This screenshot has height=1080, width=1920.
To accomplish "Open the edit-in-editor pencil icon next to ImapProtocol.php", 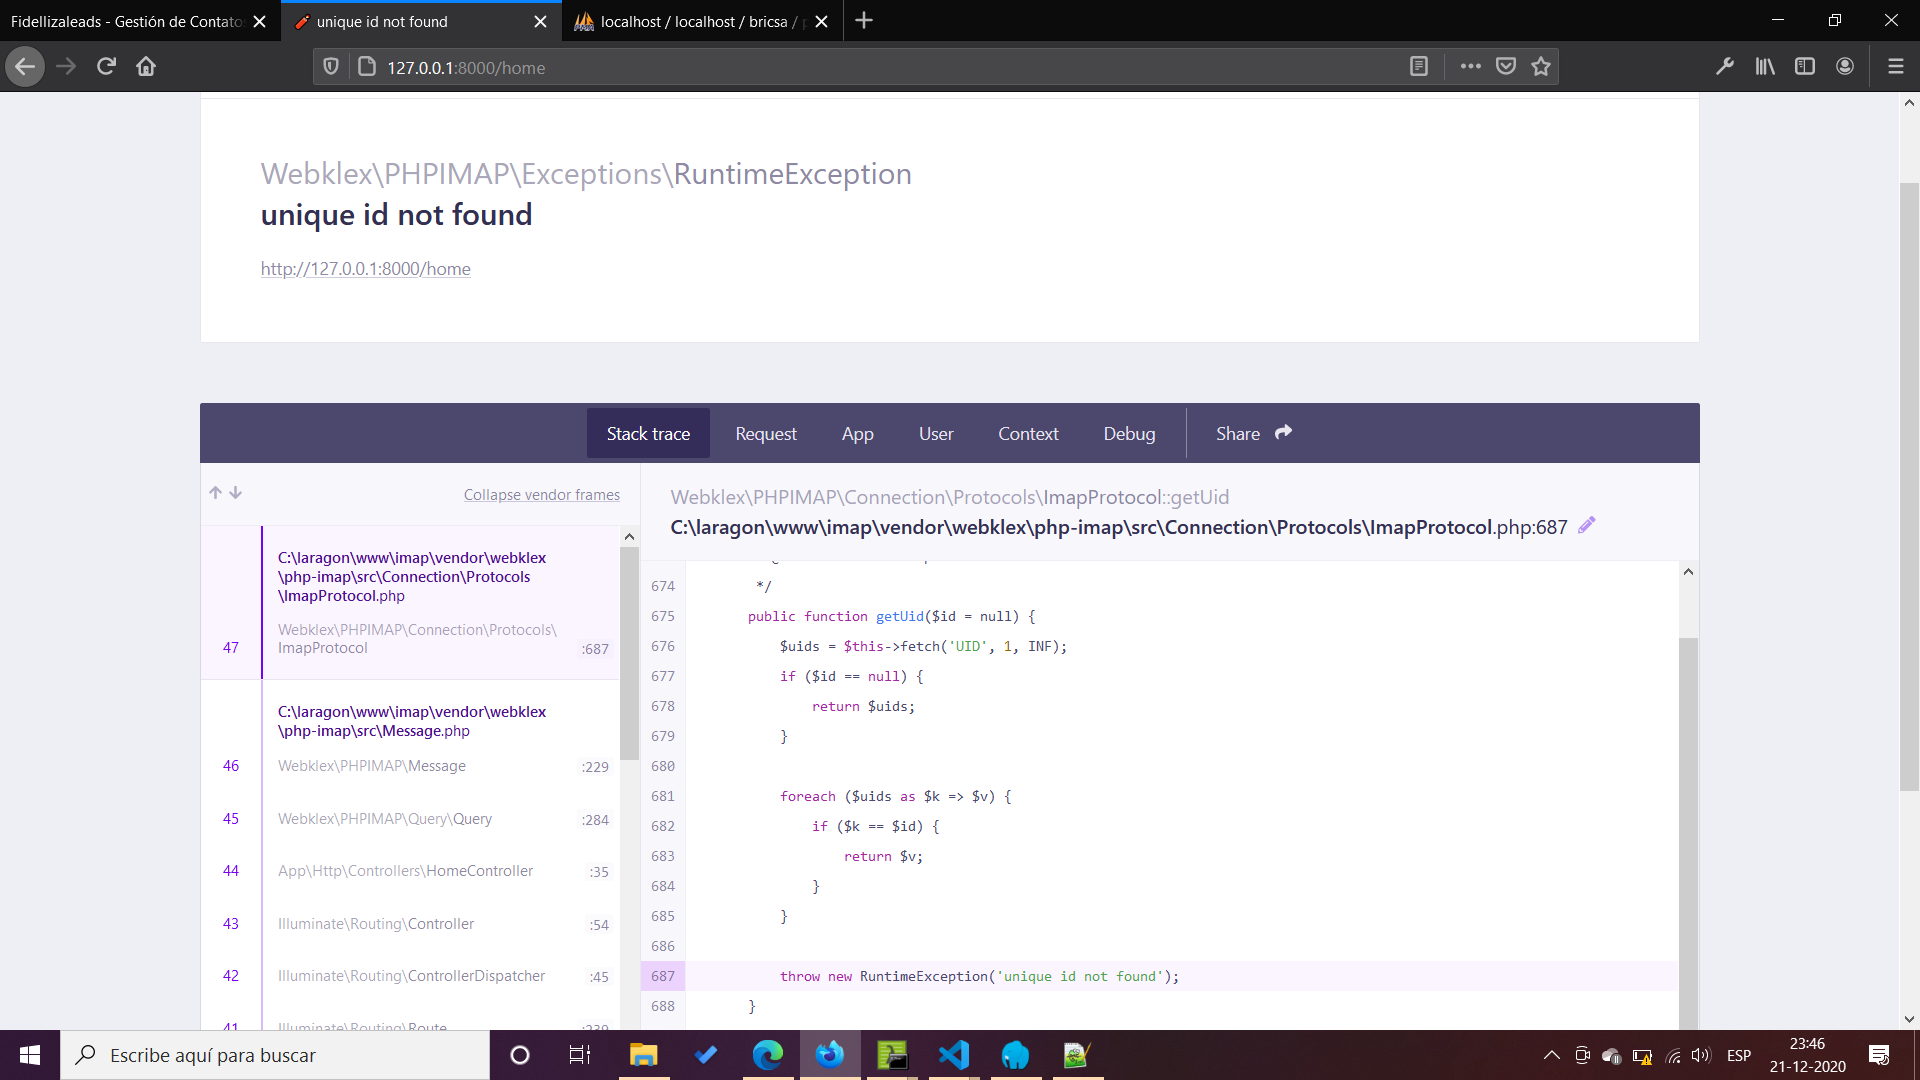I will tap(1587, 525).
